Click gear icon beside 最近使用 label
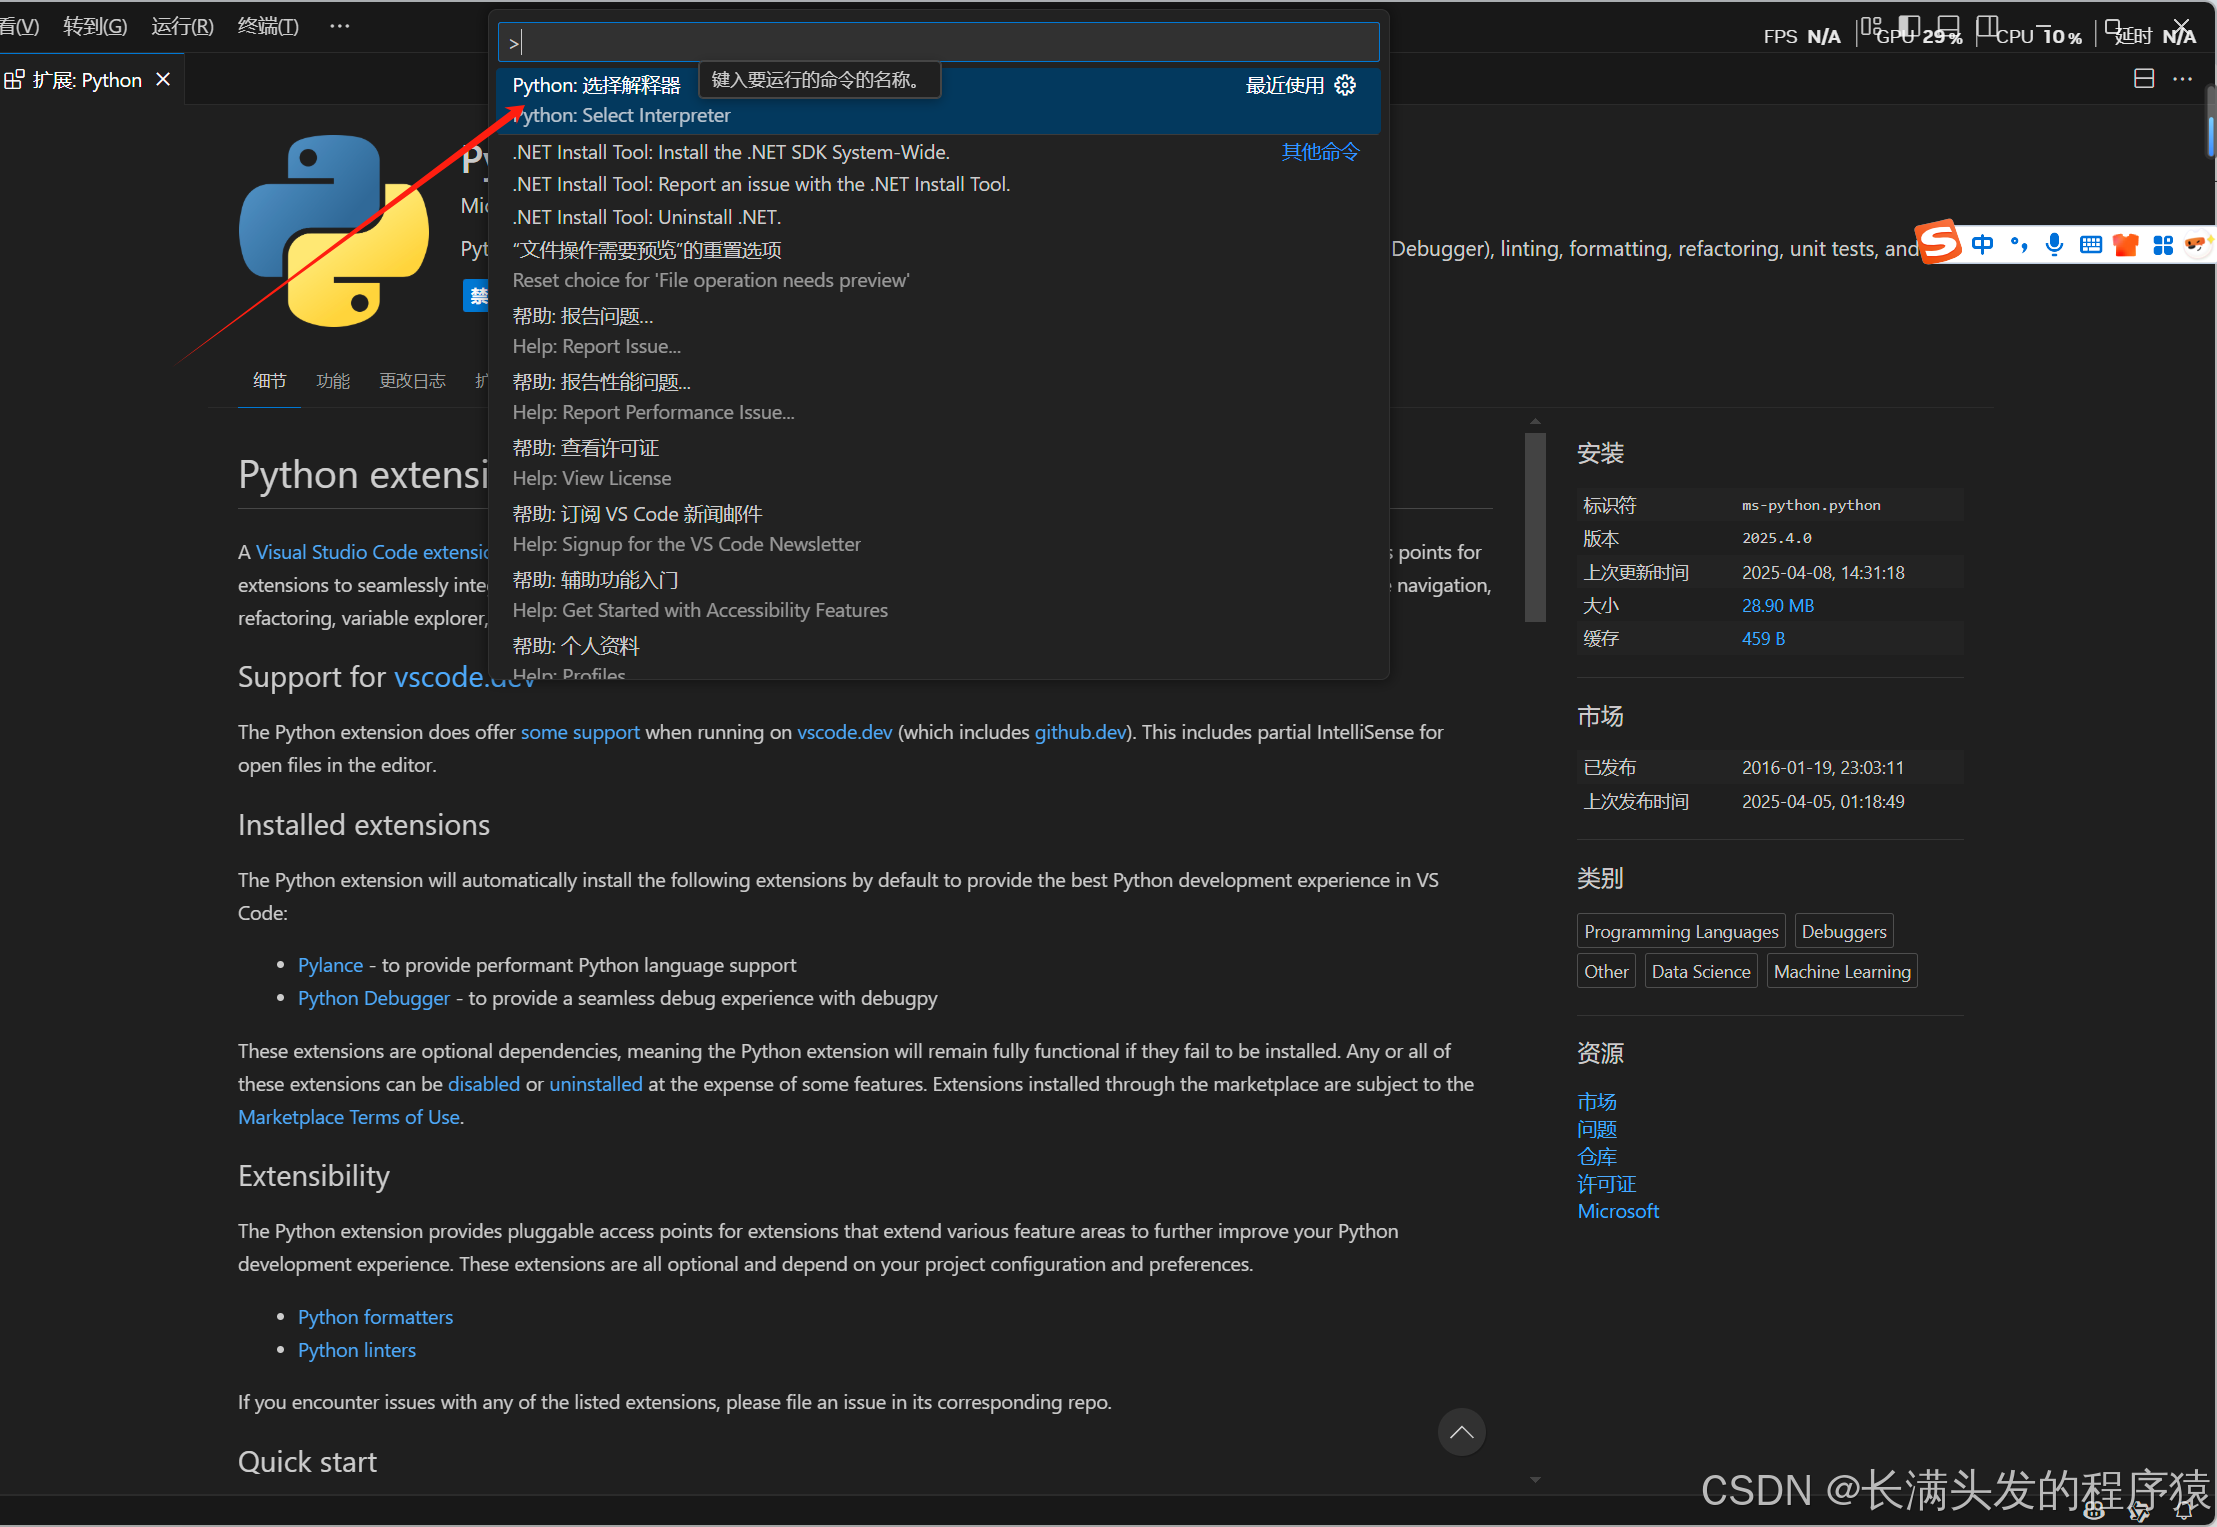The height and width of the screenshot is (1527, 2217). [x=1345, y=85]
